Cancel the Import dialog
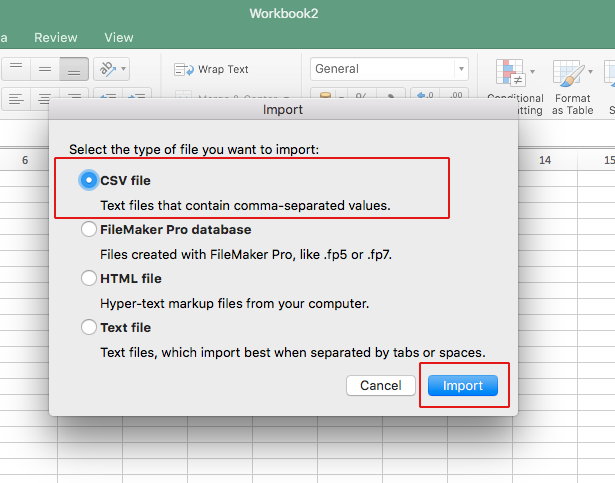This screenshot has height=483, width=615. click(380, 385)
